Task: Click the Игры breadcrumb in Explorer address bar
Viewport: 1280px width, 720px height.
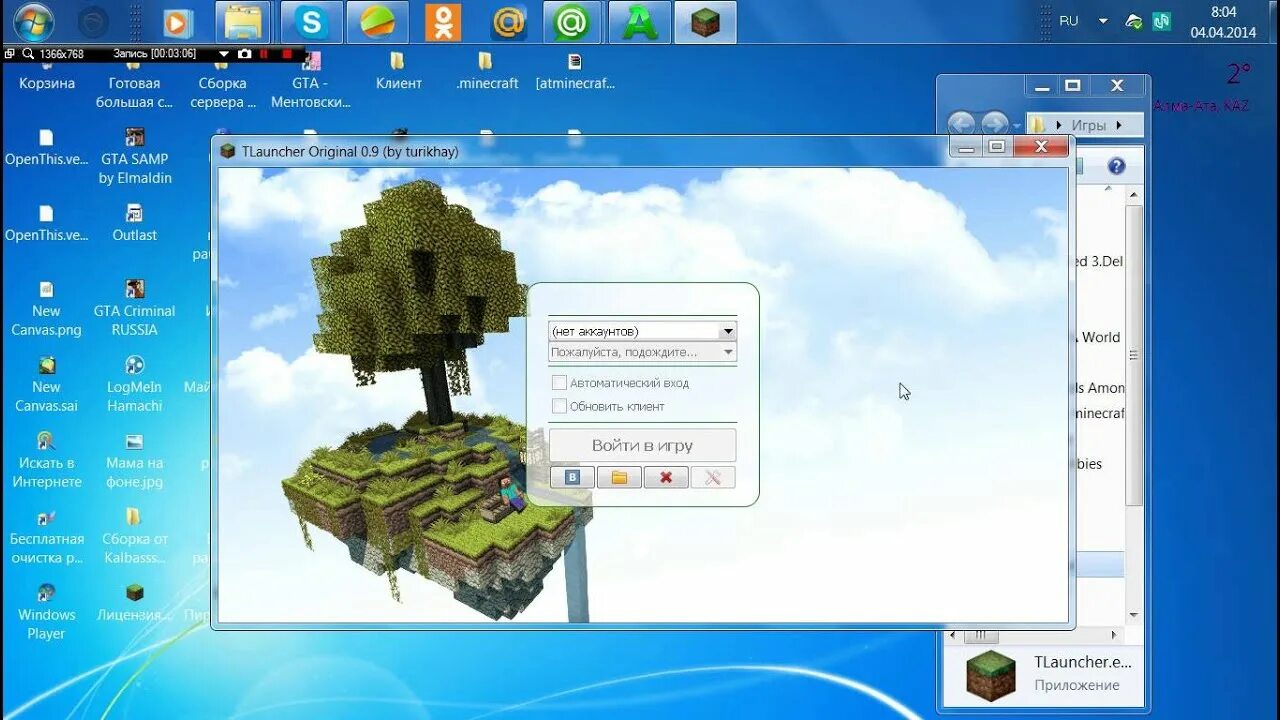Action: (1088, 125)
